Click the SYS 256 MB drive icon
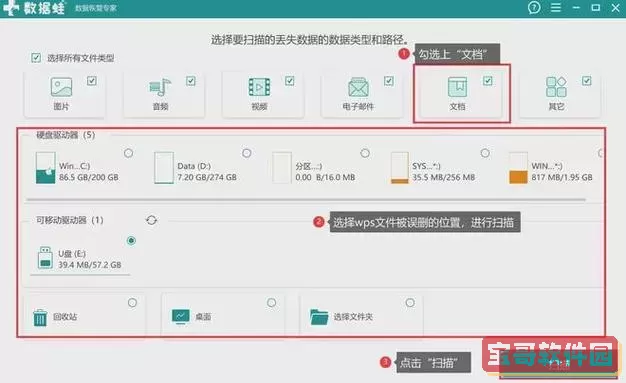The image size is (626, 383). (400, 168)
